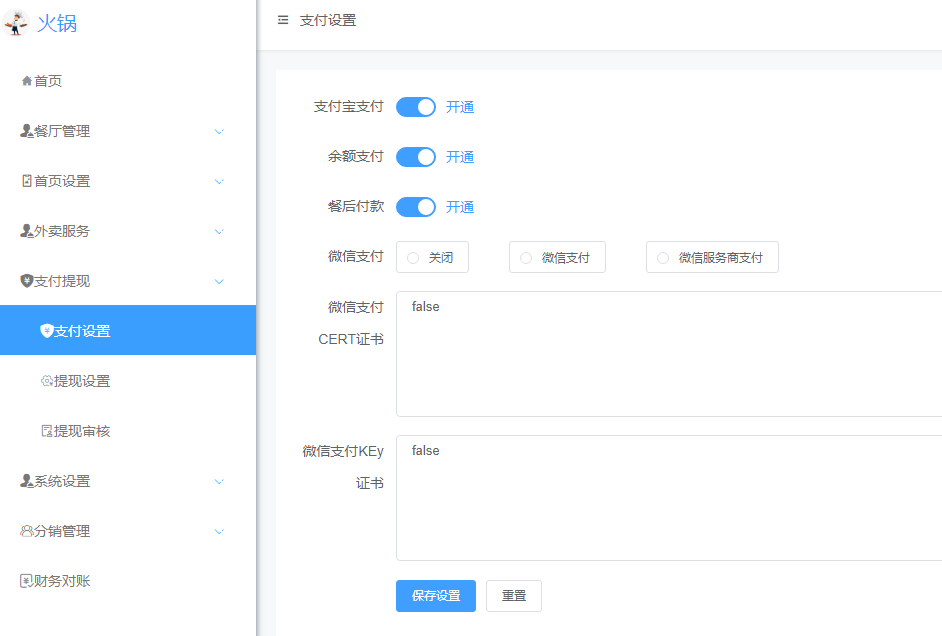Open the 提现审核 submenu item

click(x=128, y=431)
